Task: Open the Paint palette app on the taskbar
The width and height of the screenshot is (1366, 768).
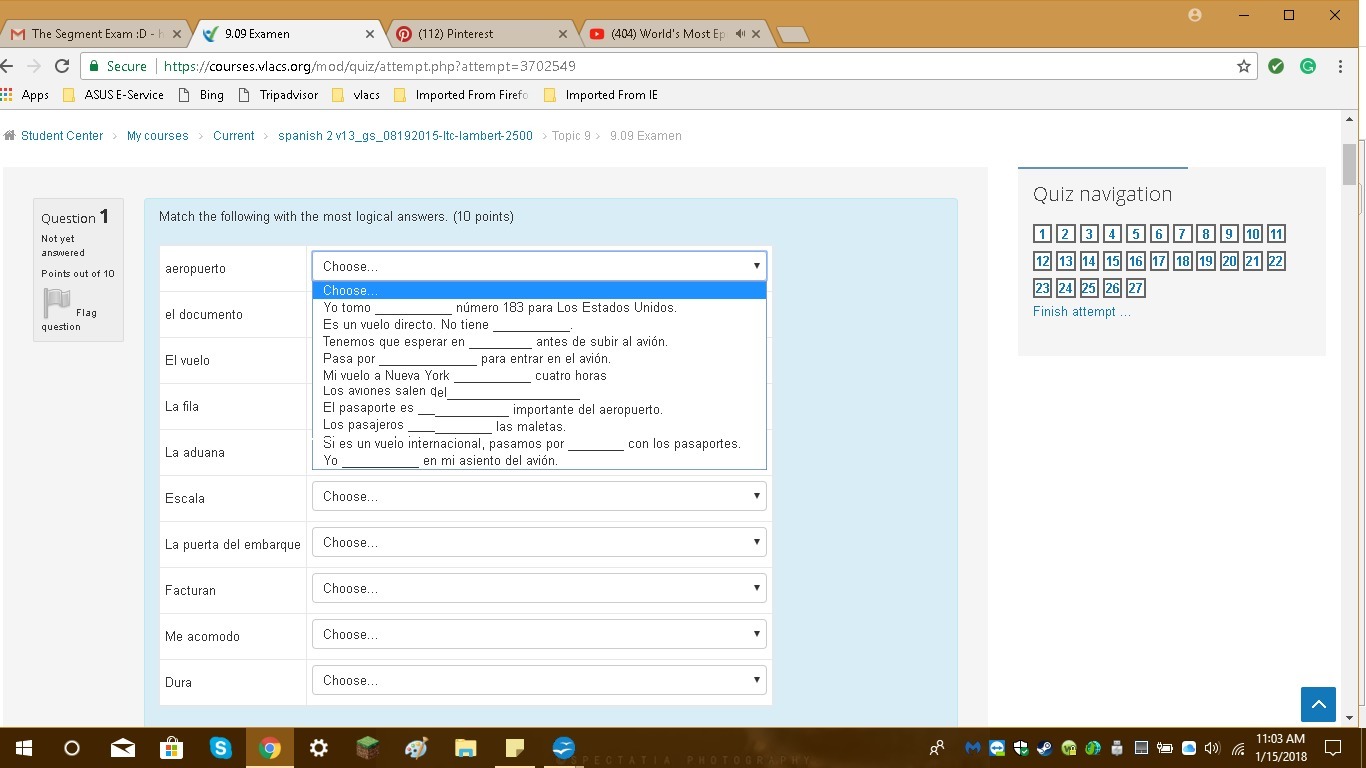Action: point(416,748)
